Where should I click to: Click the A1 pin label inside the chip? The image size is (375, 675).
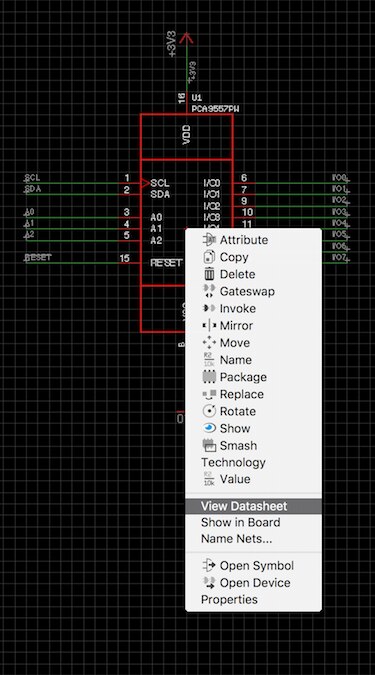[156, 229]
